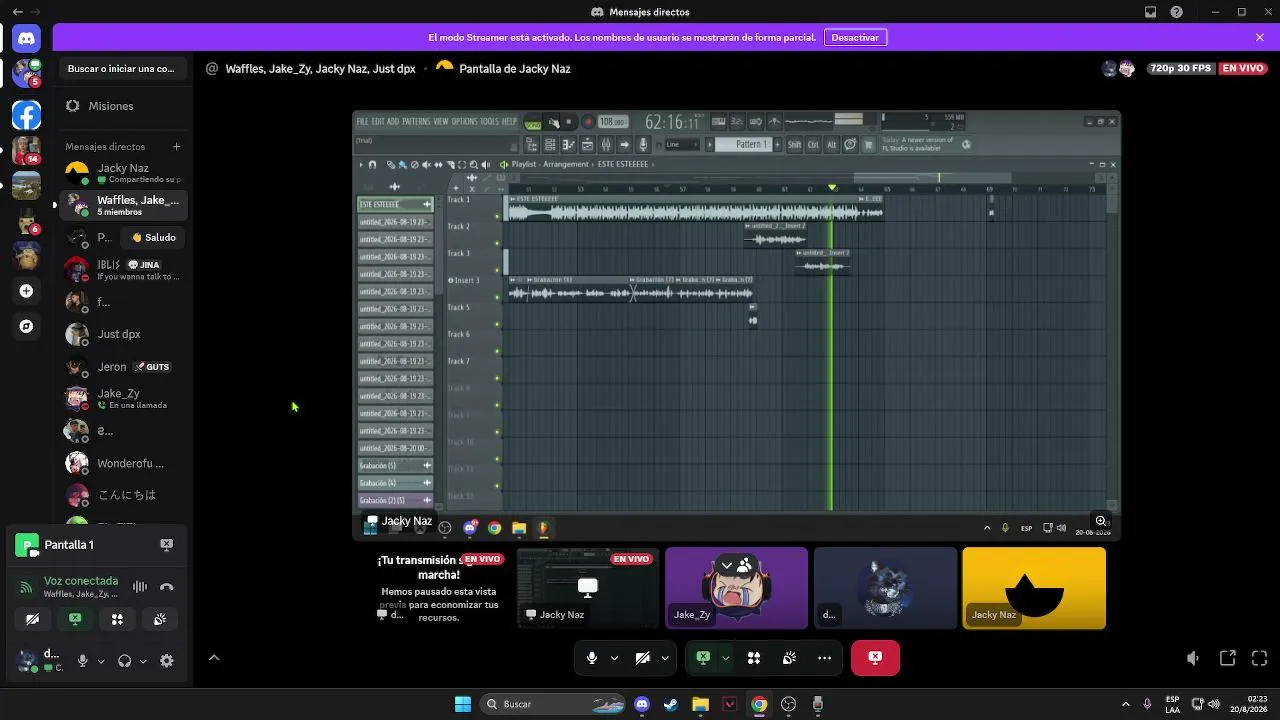This screenshot has height=720, width=1280.
Task: Create a new DM with plus icon
Action: coord(176,146)
